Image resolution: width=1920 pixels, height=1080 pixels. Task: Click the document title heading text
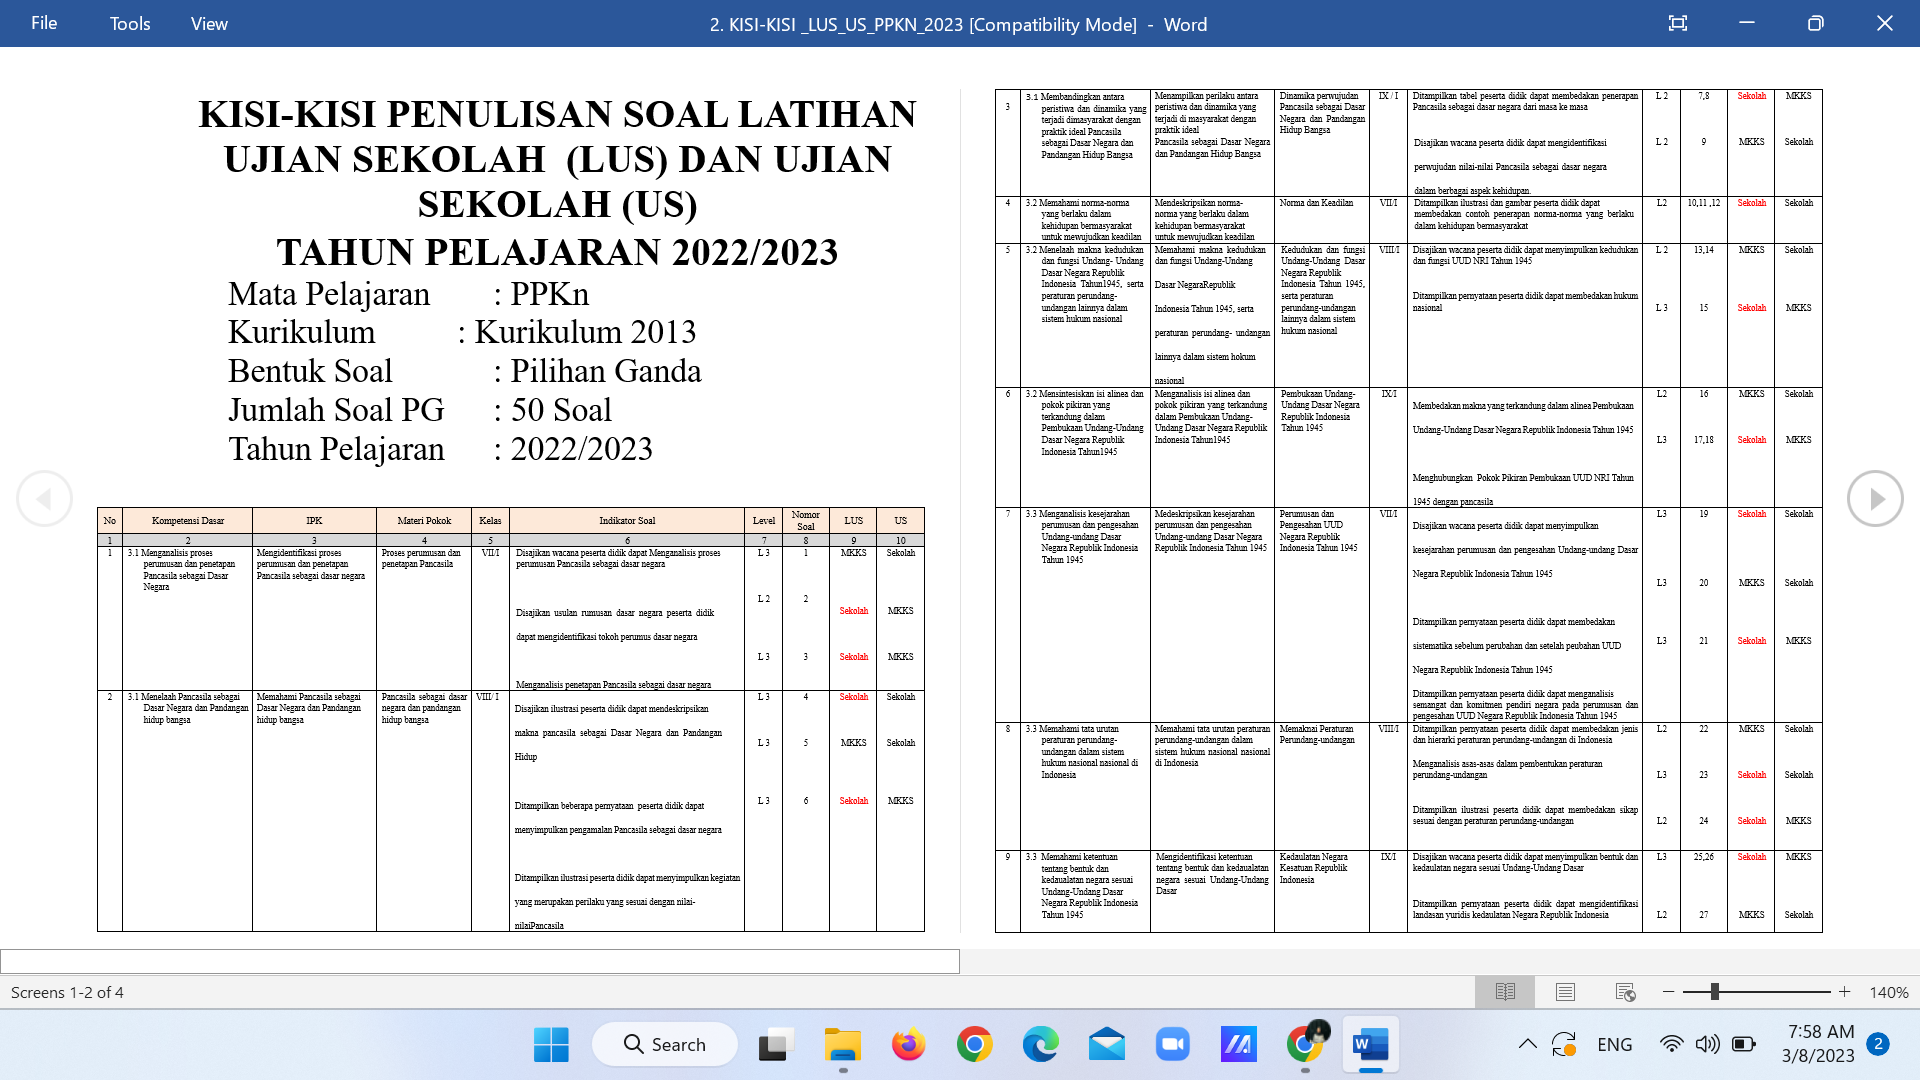557,183
